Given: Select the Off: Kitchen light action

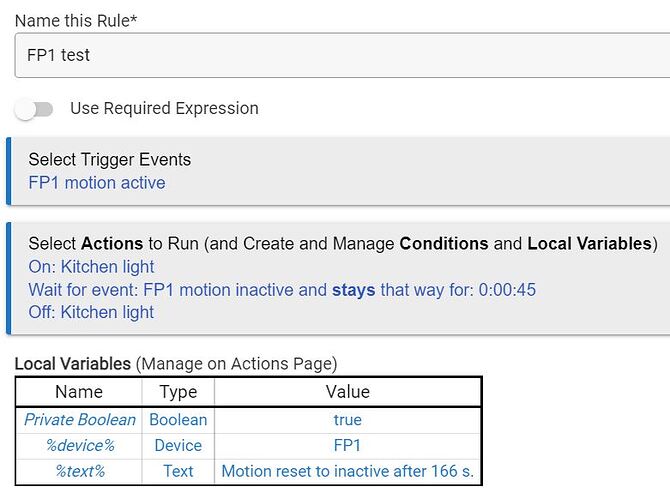Looking at the screenshot, I should click(91, 312).
